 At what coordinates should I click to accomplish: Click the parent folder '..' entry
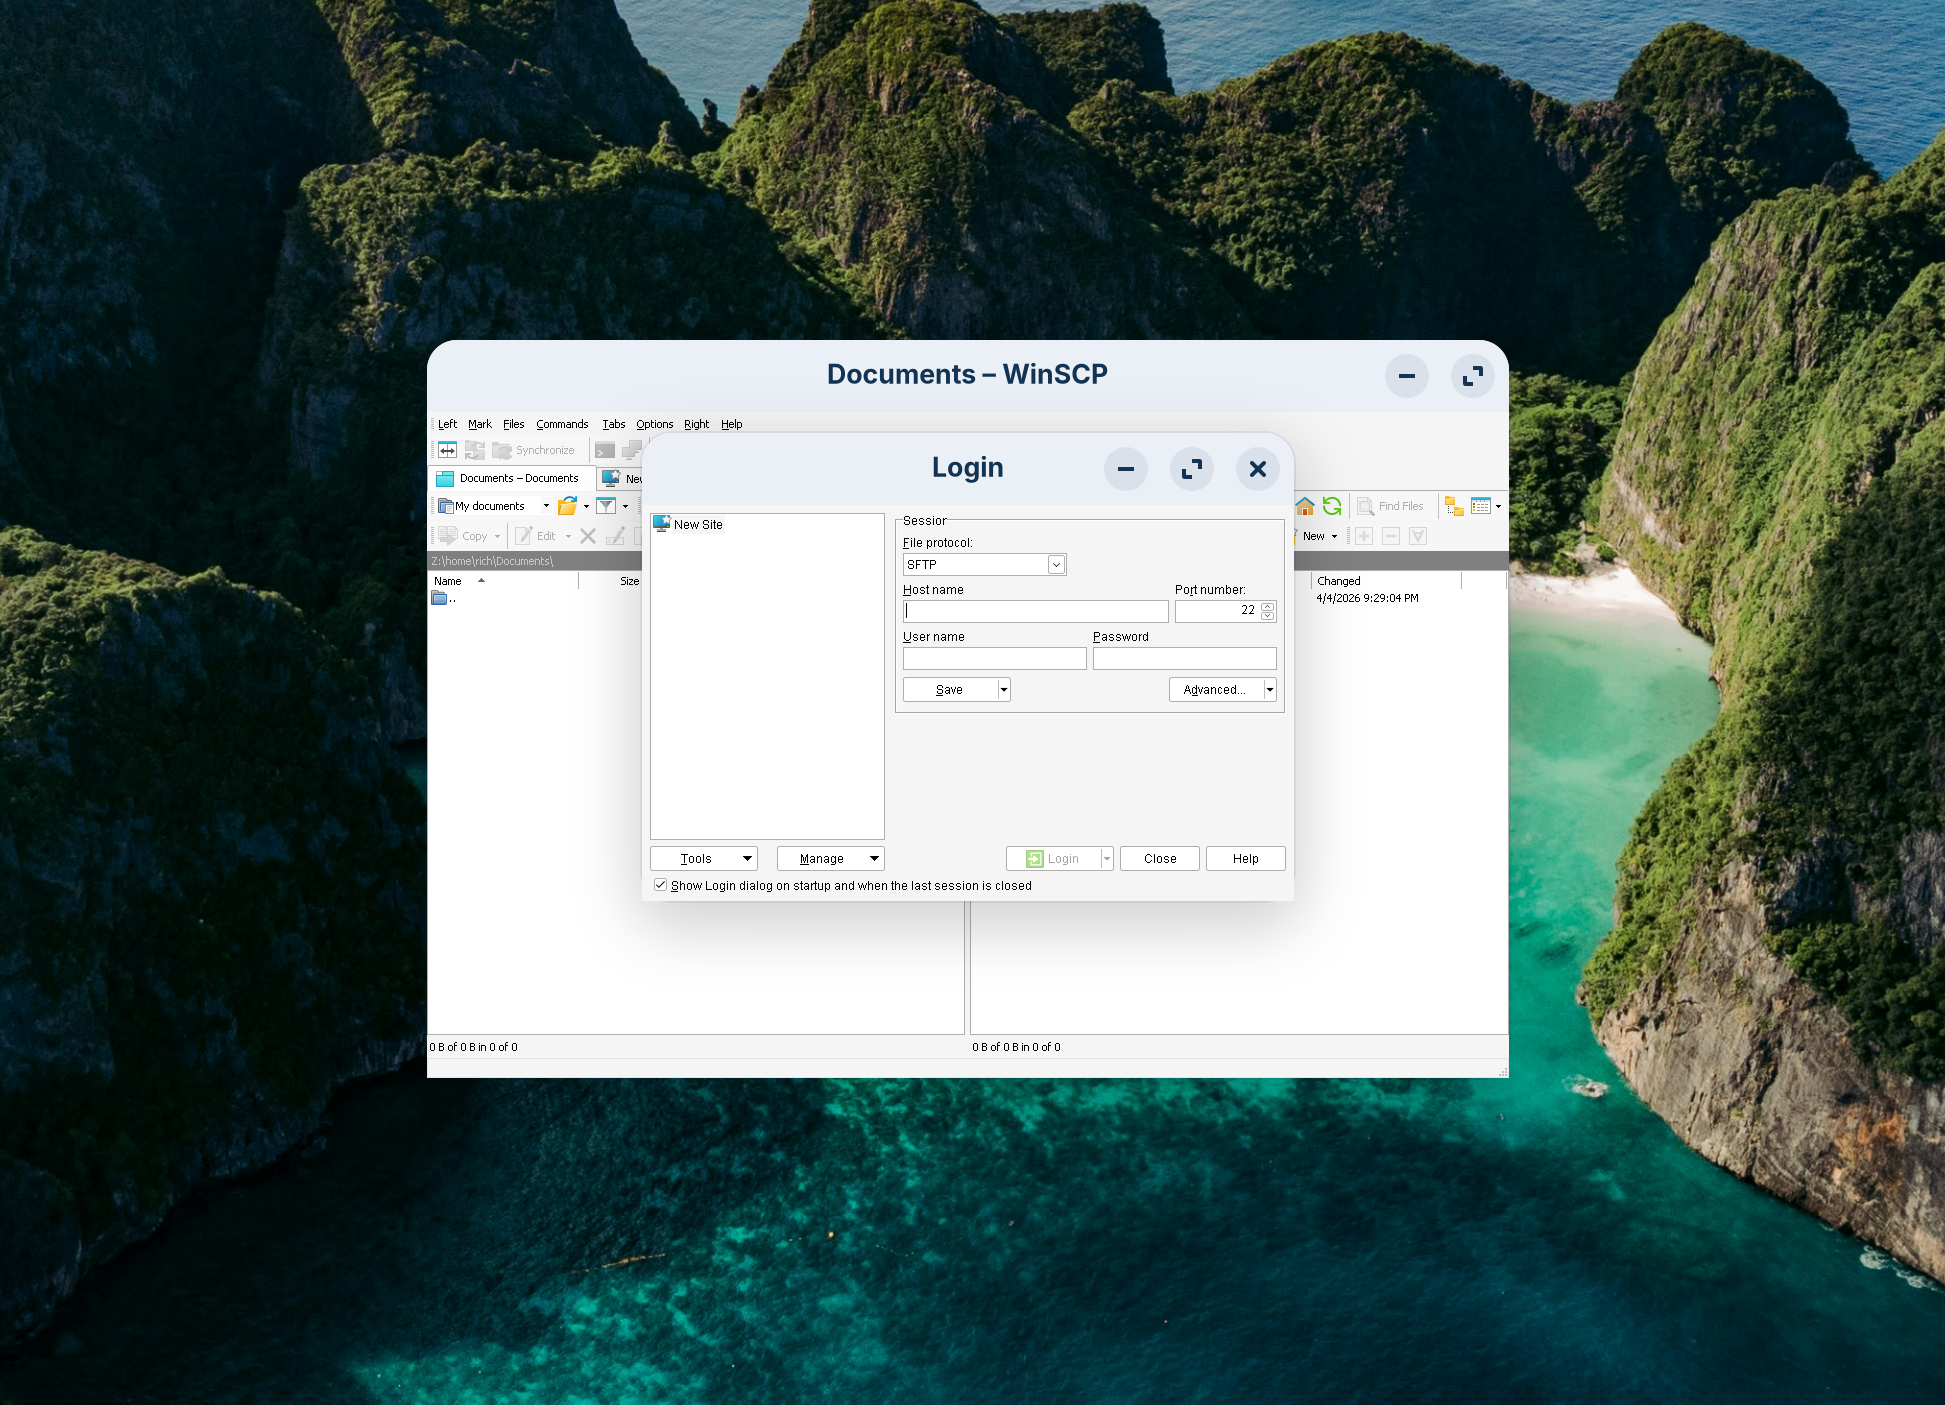click(444, 598)
